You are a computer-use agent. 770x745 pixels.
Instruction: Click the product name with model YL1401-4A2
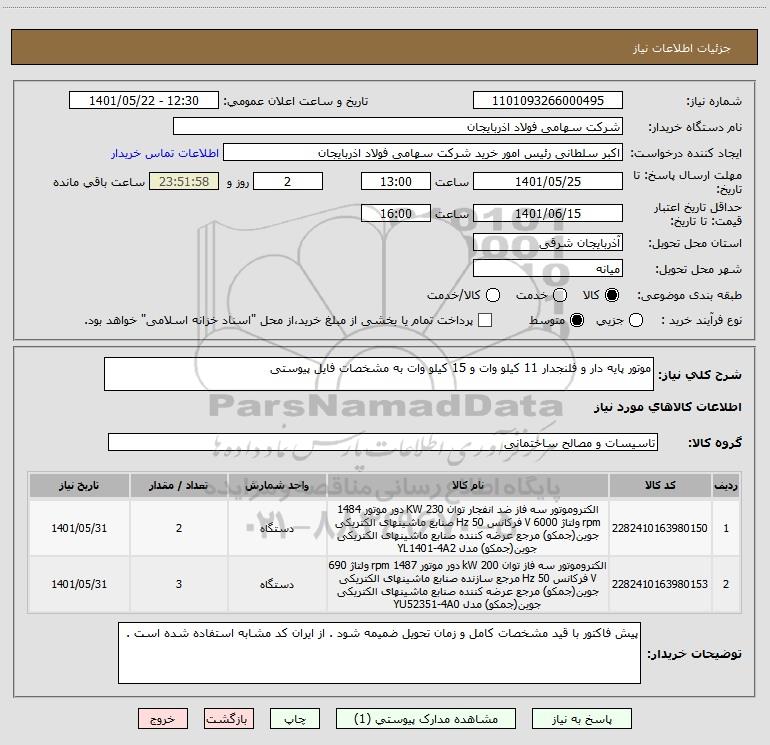pos(468,528)
